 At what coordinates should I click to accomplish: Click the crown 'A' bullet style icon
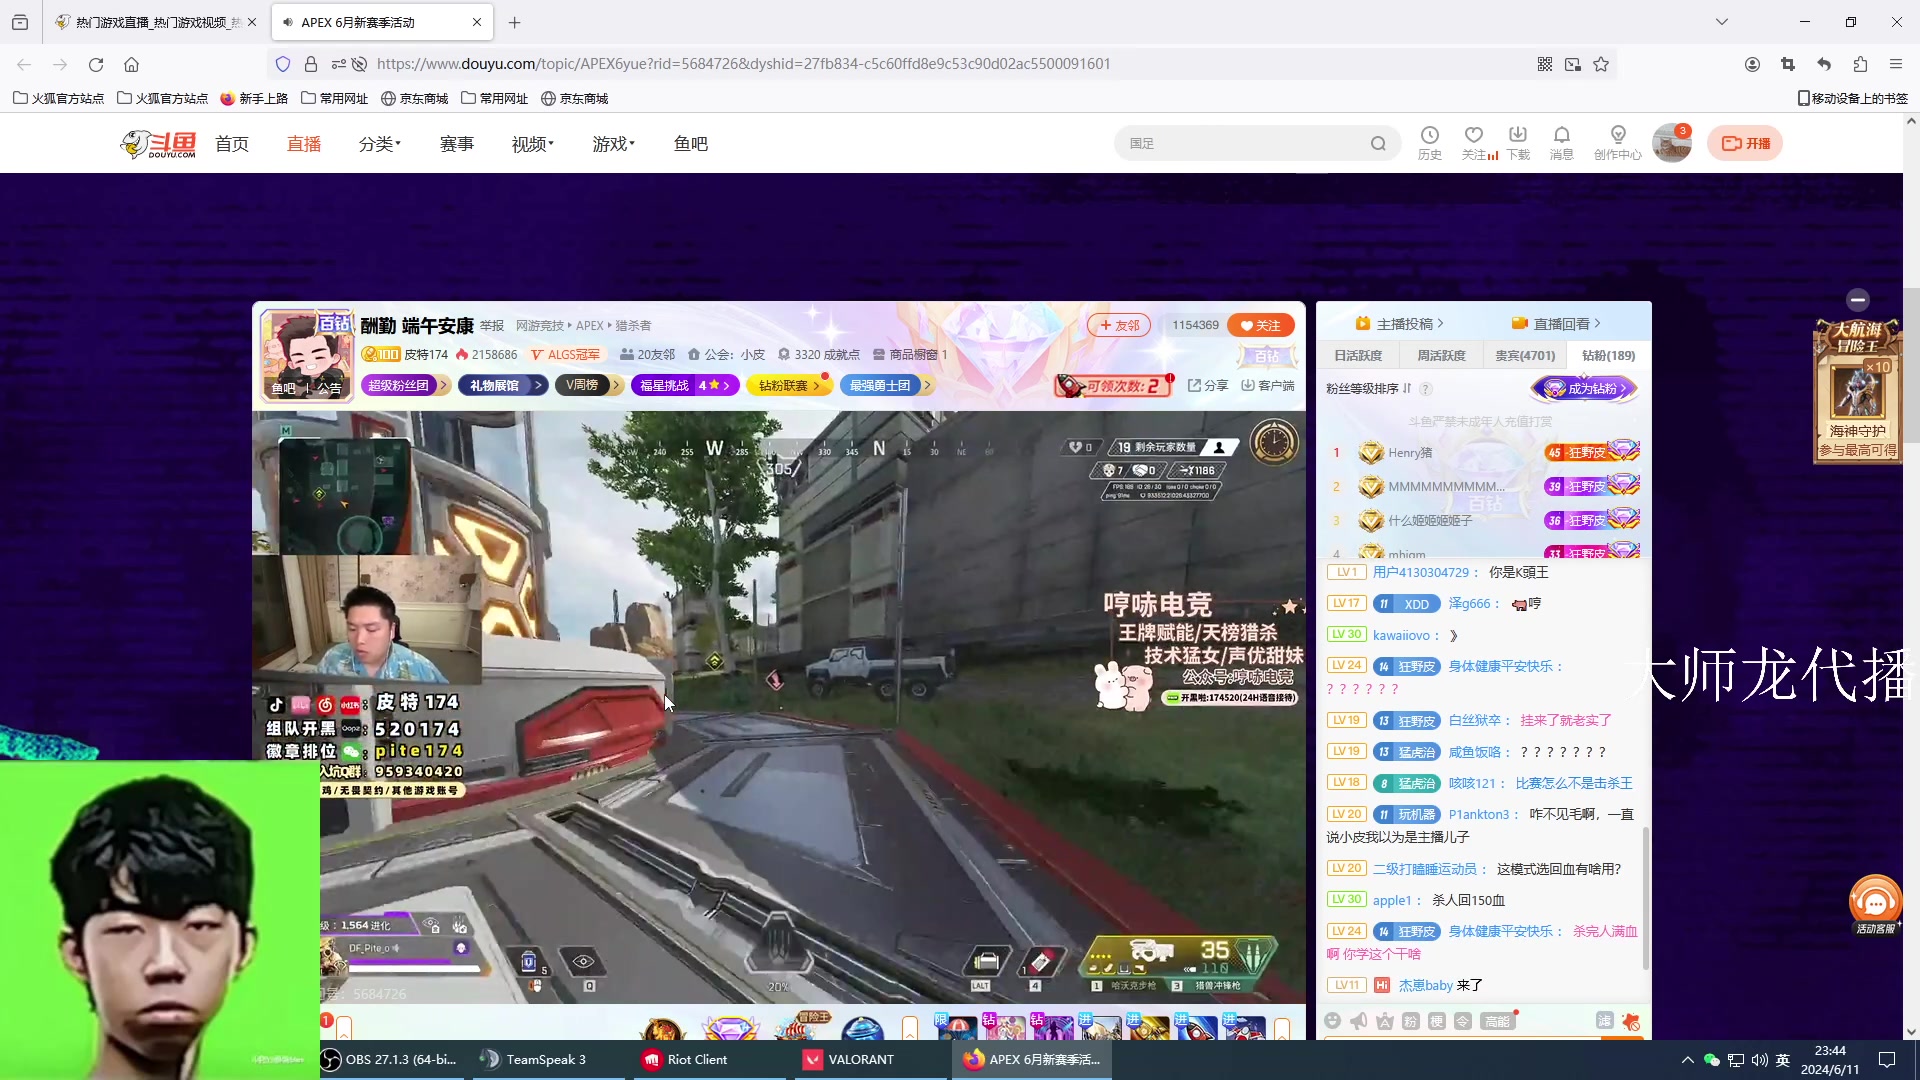point(1384,1020)
